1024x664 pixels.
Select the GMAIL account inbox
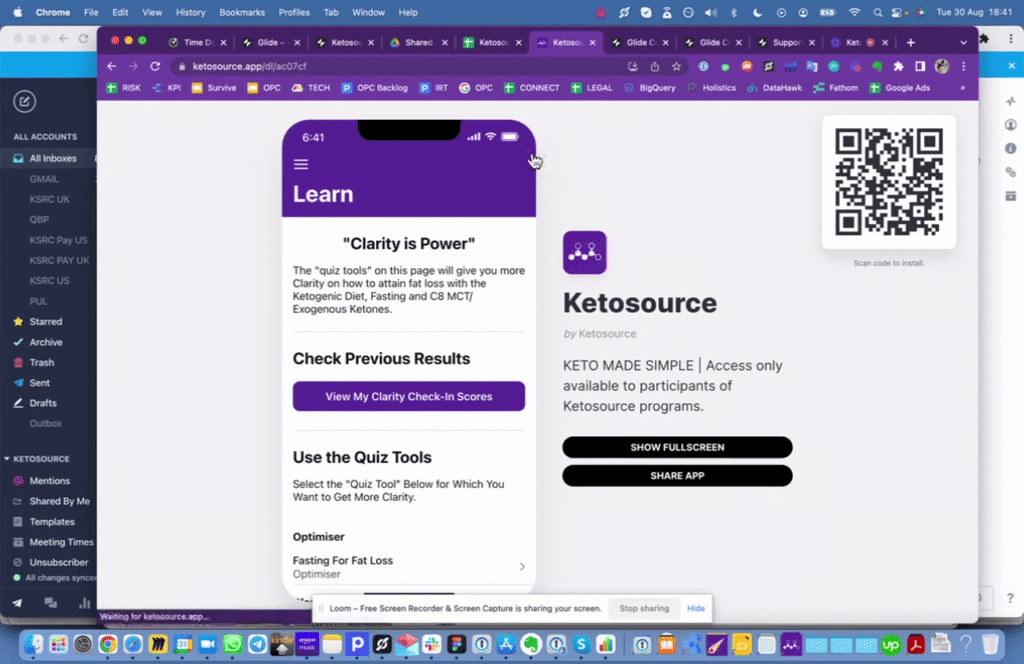pyautogui.click(x=44, y=179)
